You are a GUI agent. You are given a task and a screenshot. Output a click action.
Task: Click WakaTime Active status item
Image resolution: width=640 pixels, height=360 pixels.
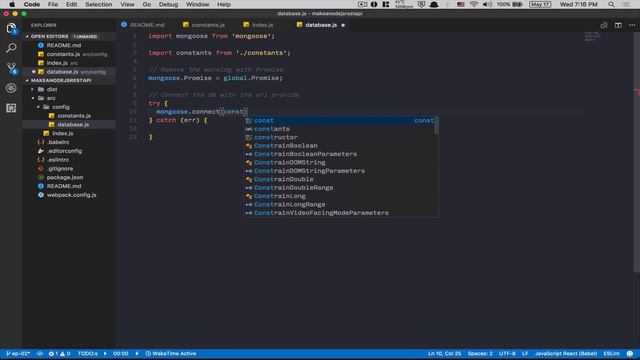click(x=171, y=353)
